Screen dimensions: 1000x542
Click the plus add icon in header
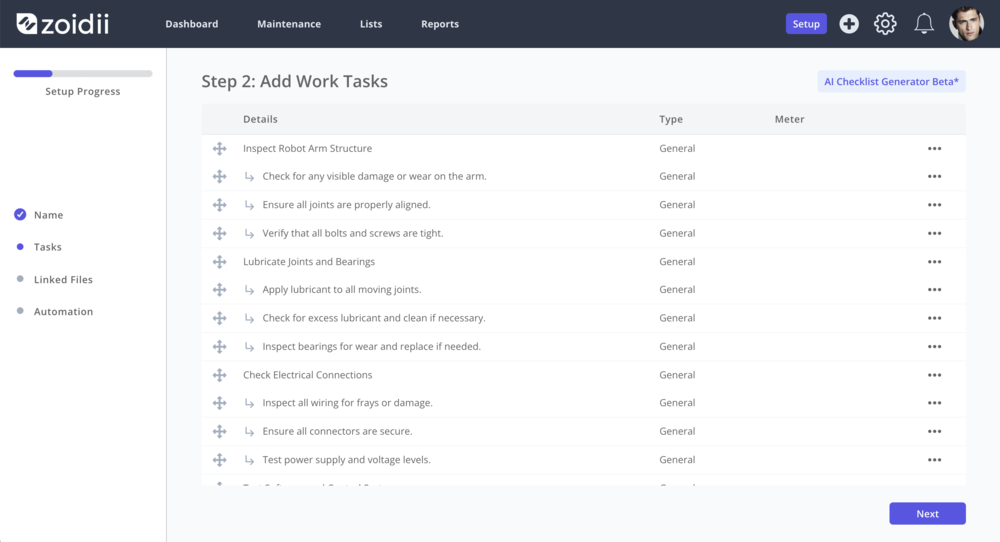pos(849,24)
